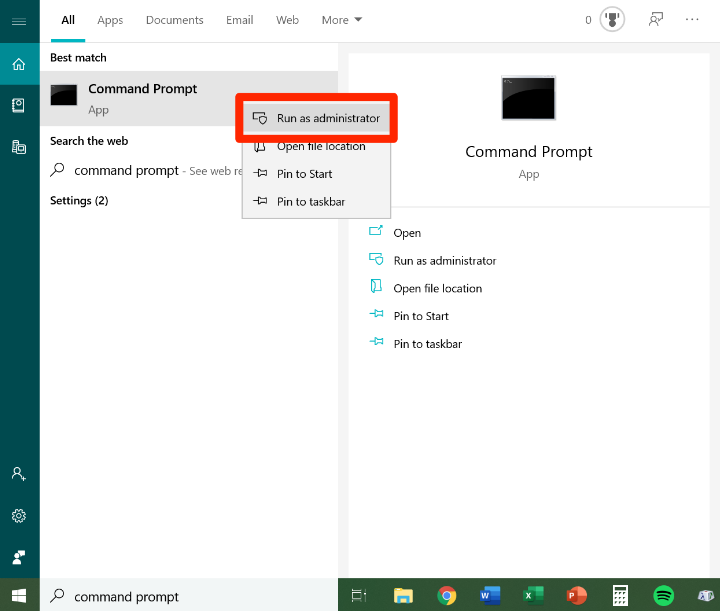
Task: Open the Notebook icon in the sidebar
Action: click(19, 106)
